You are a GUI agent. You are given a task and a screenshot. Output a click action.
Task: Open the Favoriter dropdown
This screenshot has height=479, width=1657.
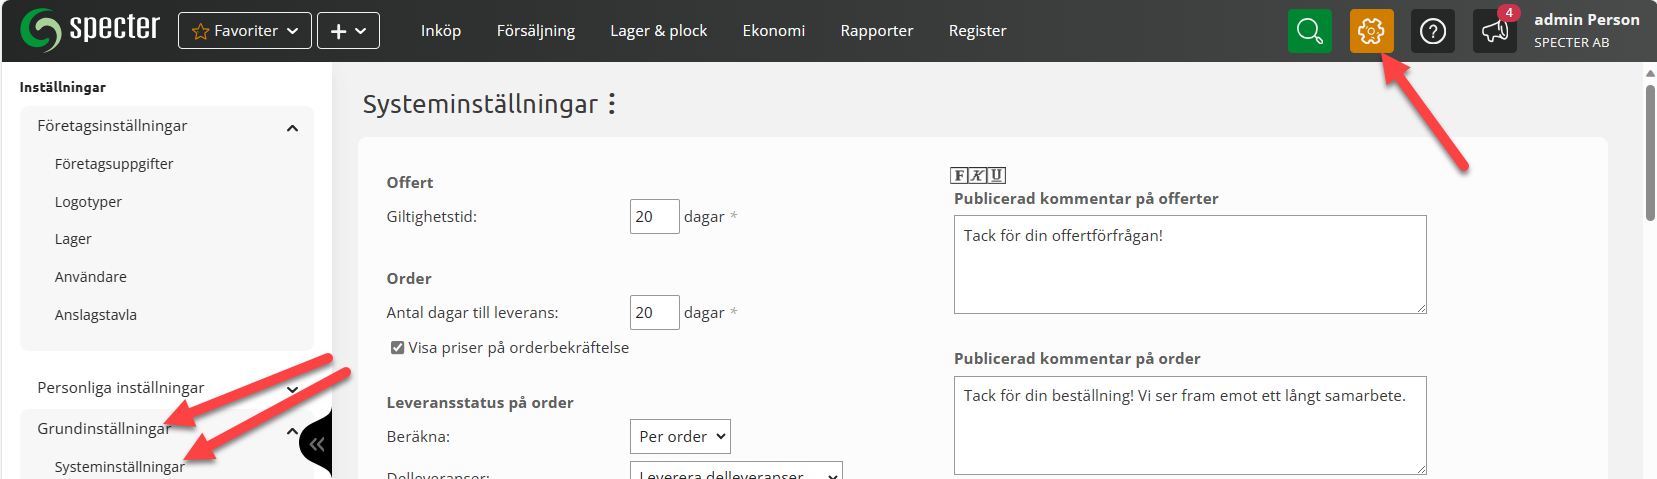pos(245,31)
